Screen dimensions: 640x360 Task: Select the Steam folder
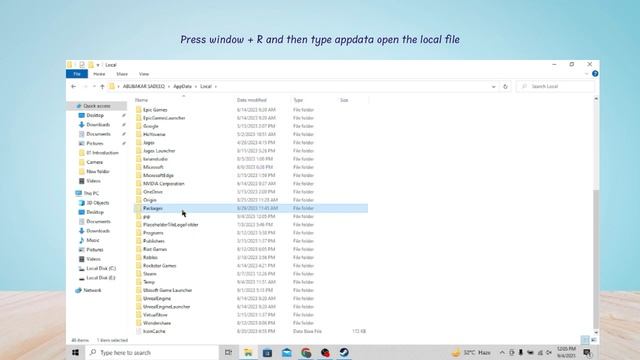coord(150,273)
